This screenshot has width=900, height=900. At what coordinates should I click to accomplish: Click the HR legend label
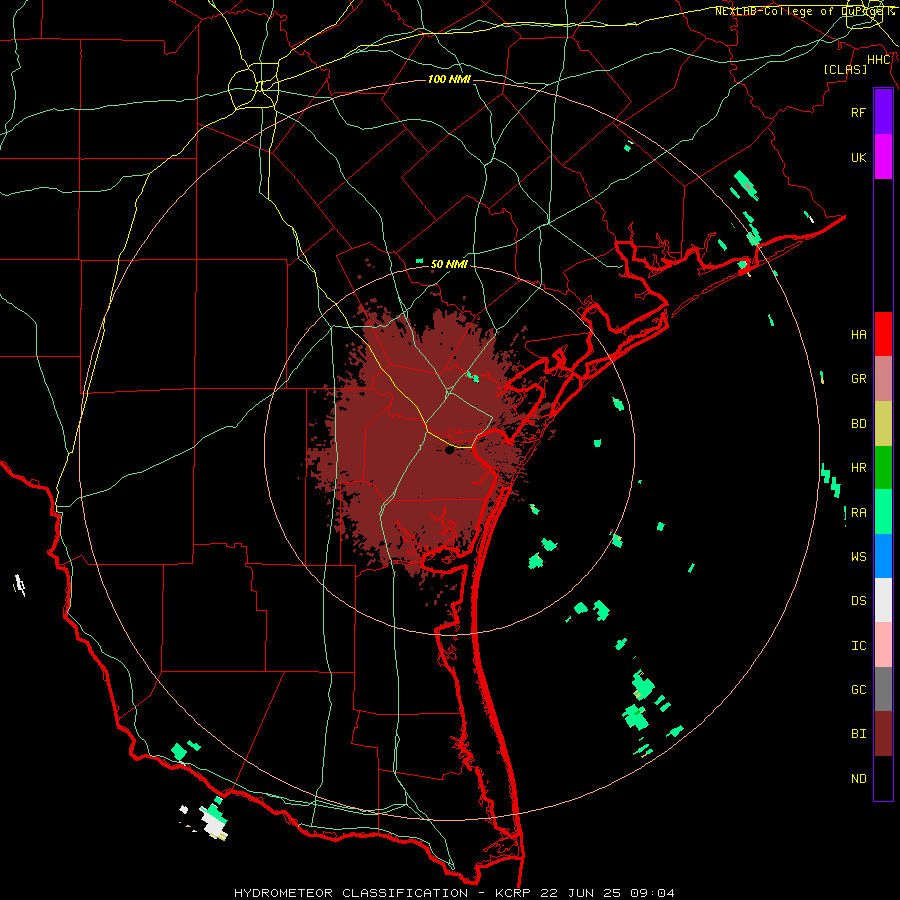858,468
